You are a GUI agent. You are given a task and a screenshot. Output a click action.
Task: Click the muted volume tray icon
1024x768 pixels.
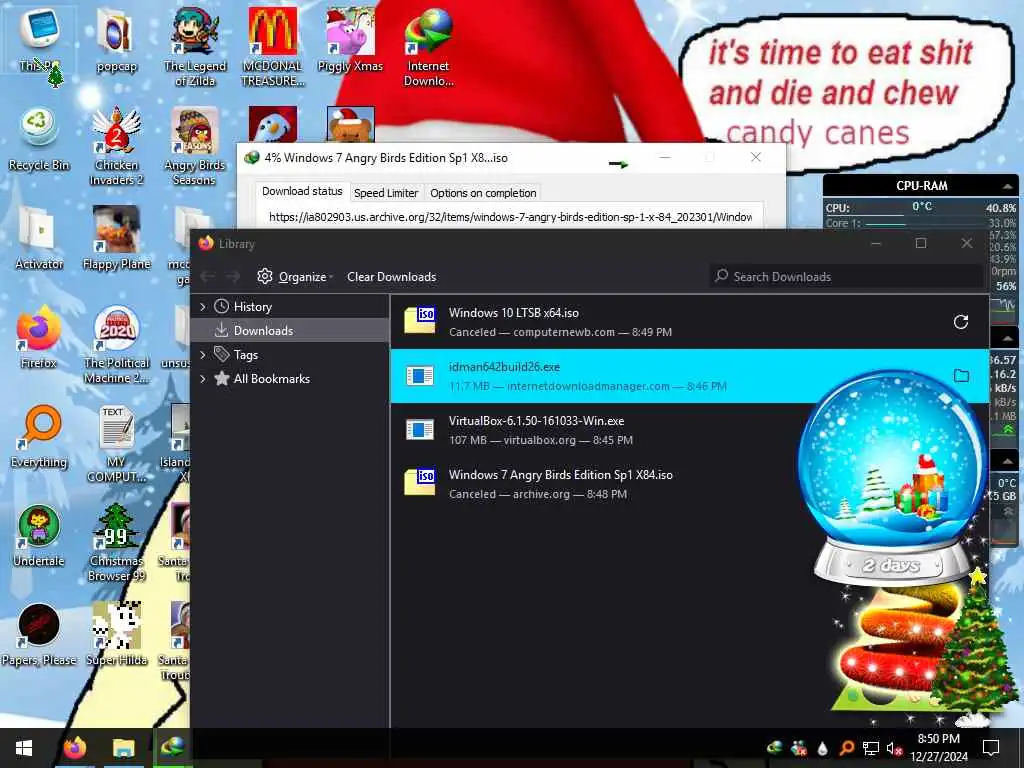894,748
